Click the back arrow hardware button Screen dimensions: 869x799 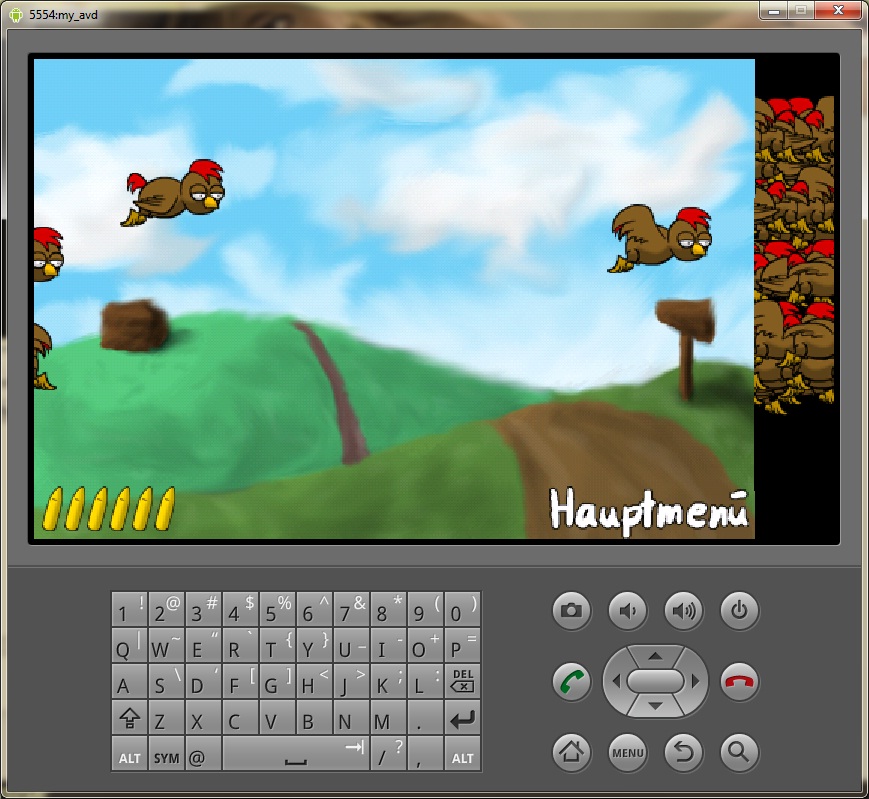(683, 752)
